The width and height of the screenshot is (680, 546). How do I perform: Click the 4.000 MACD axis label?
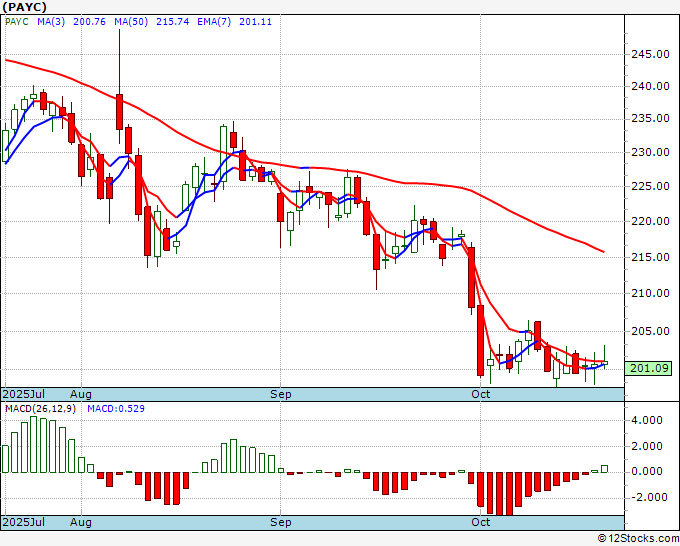click(647, 420)
